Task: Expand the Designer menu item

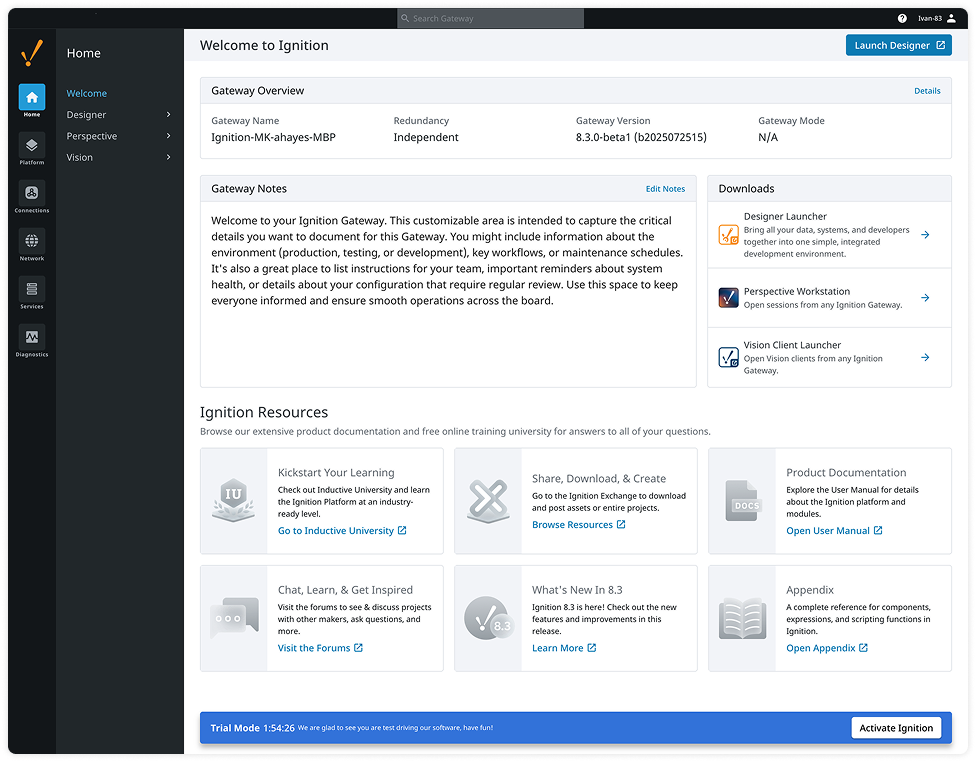Action: pyautogui.click(x=119, y=115)
